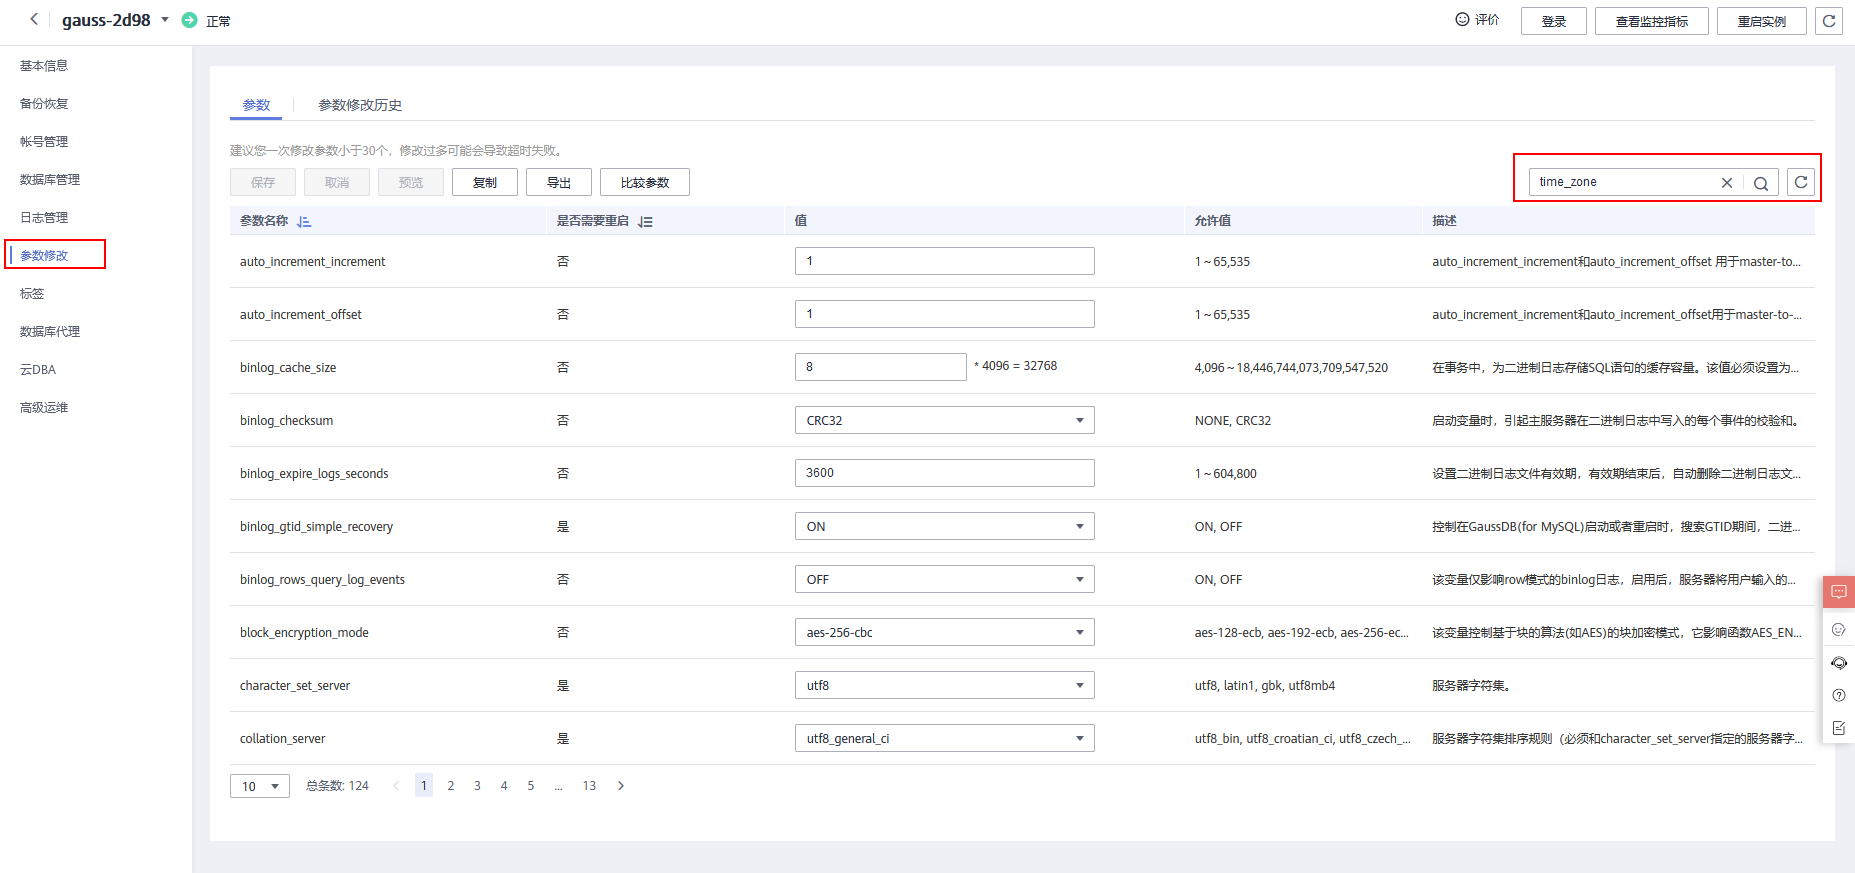Refresh instance using top-right icon
The height and width of the screenshot is (873, 1855).
click(1829, 21)
